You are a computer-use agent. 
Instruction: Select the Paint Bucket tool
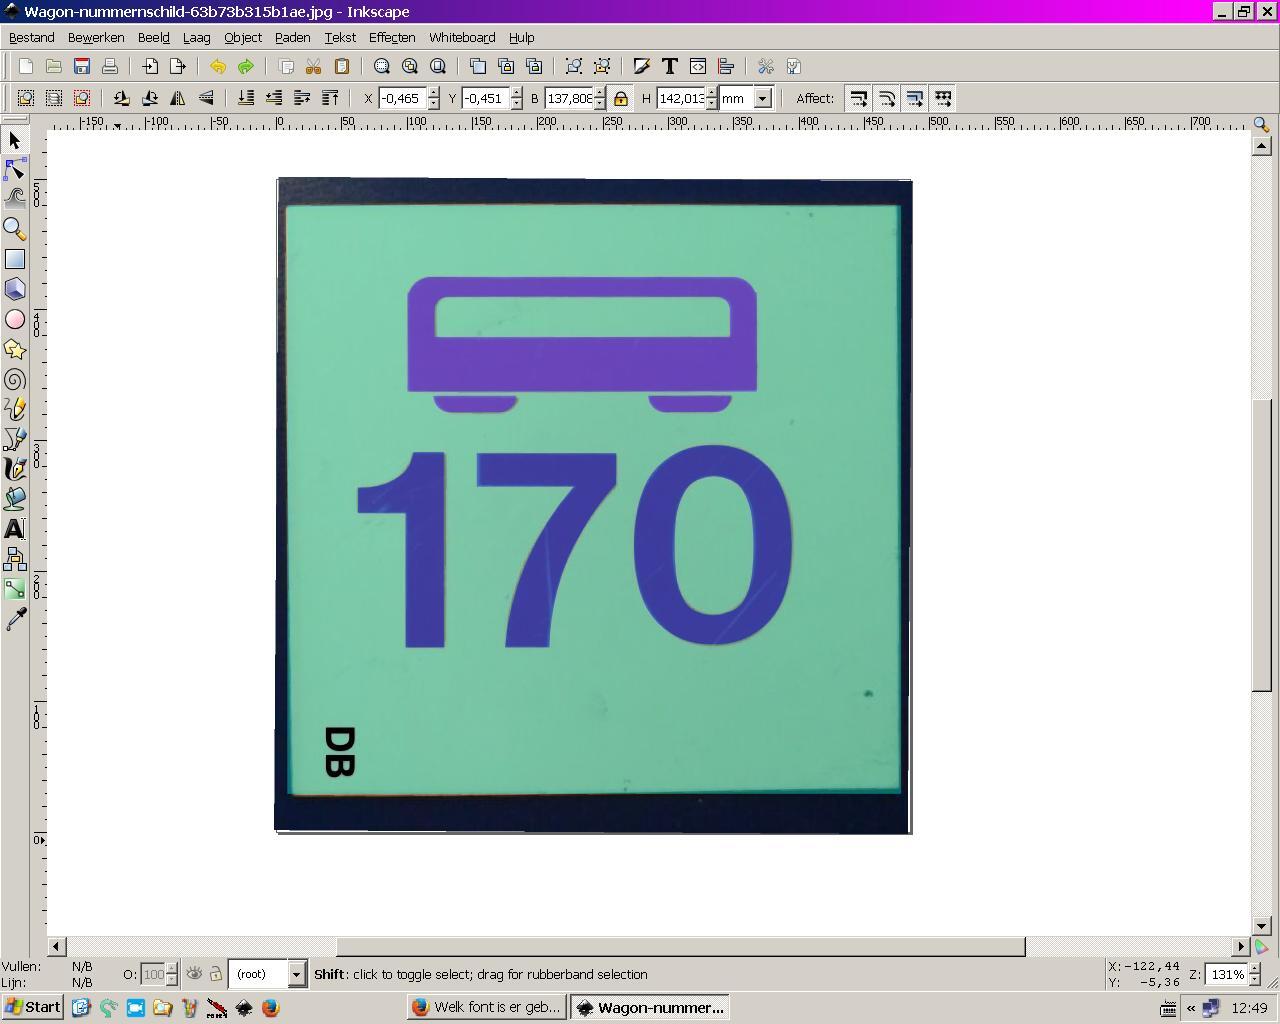click(x=15, y=499)
